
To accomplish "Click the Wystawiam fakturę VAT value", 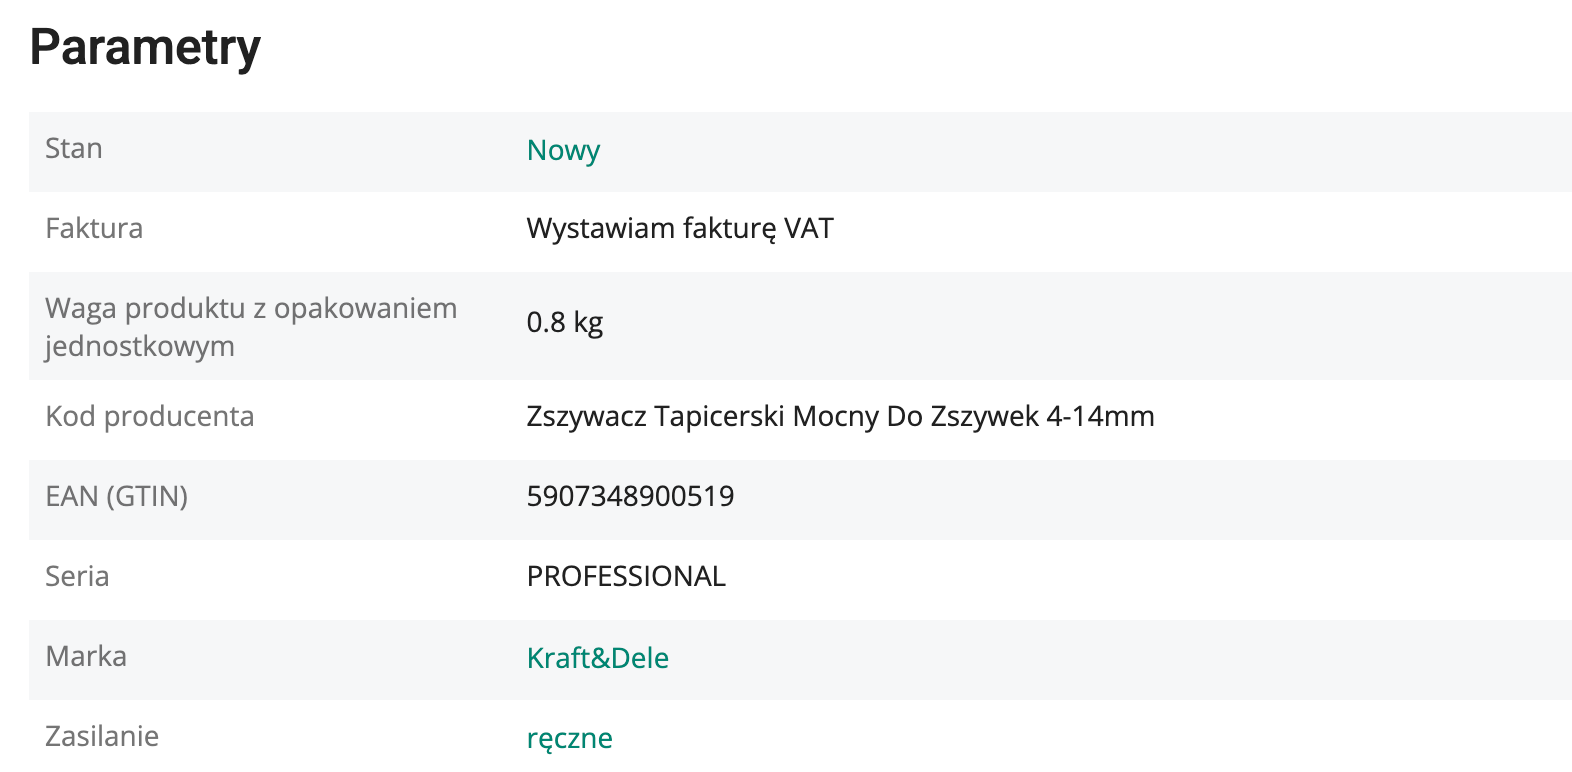I will [x=680, y=229].
